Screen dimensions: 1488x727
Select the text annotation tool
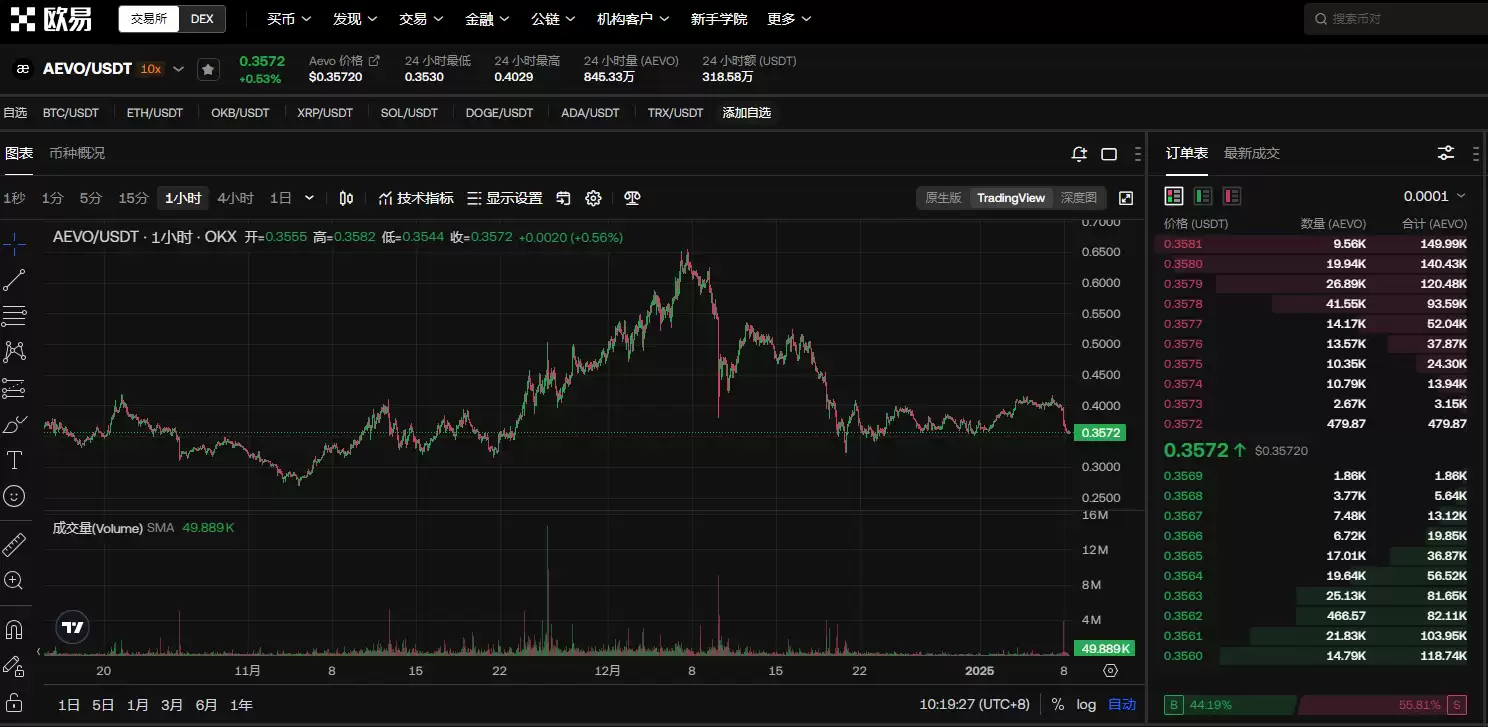pyautogui.click(x=14, y=460)
